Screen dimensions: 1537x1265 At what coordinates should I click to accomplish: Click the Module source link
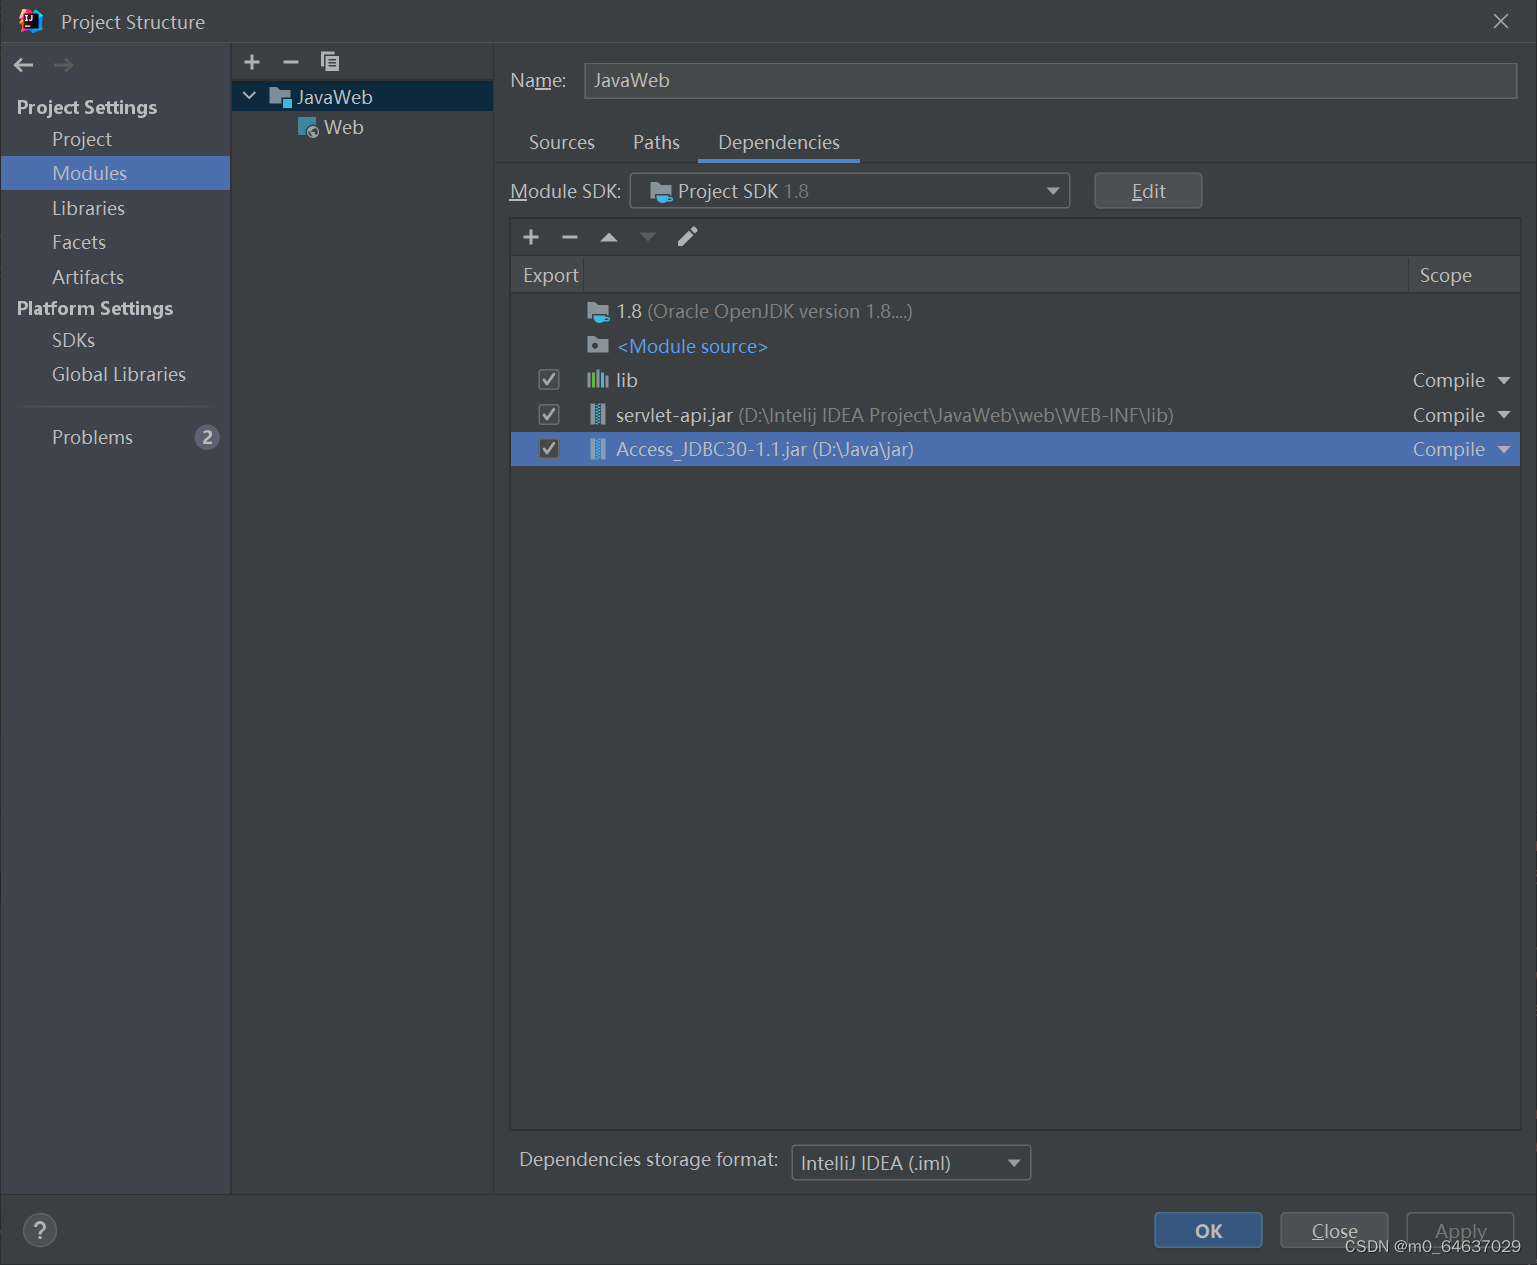pos(692,346)
